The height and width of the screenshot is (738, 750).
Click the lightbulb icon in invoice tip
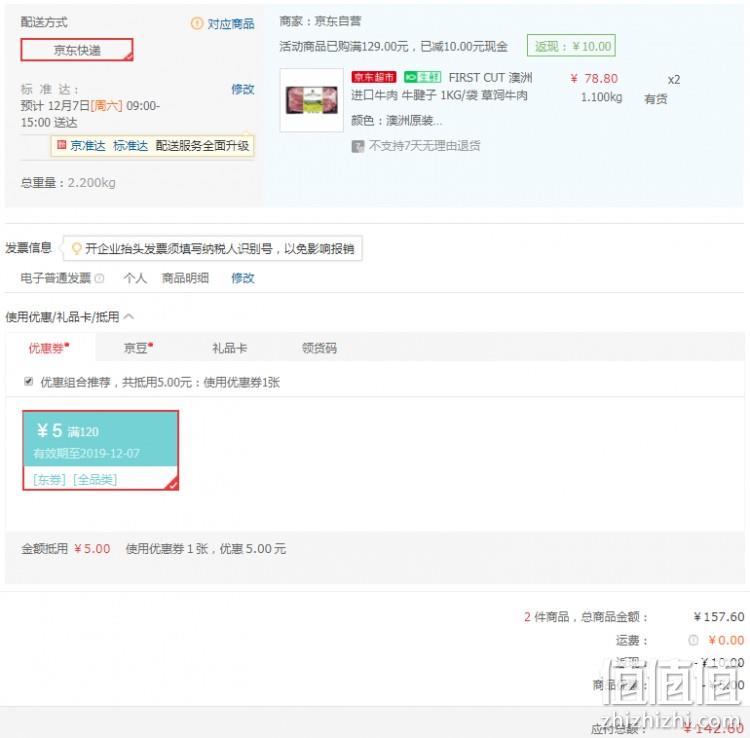pos(76,249)
